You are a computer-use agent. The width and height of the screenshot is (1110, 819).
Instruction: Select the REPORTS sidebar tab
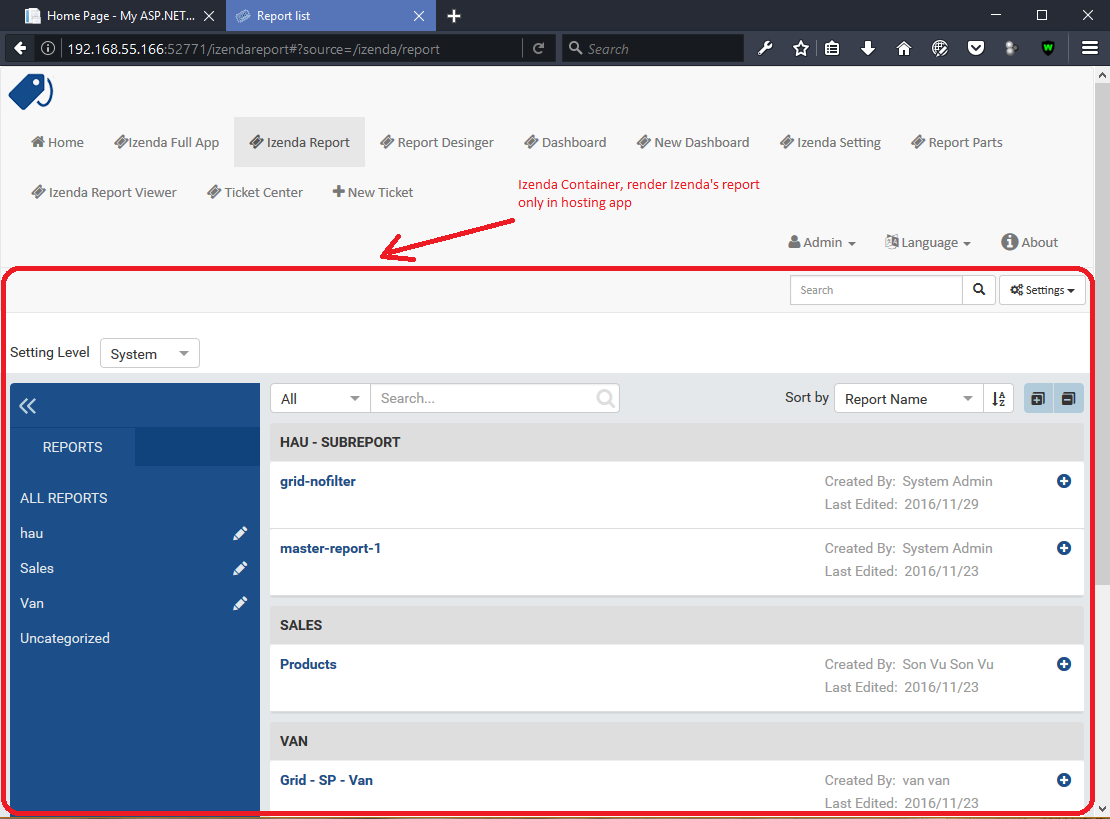(72, 447)
